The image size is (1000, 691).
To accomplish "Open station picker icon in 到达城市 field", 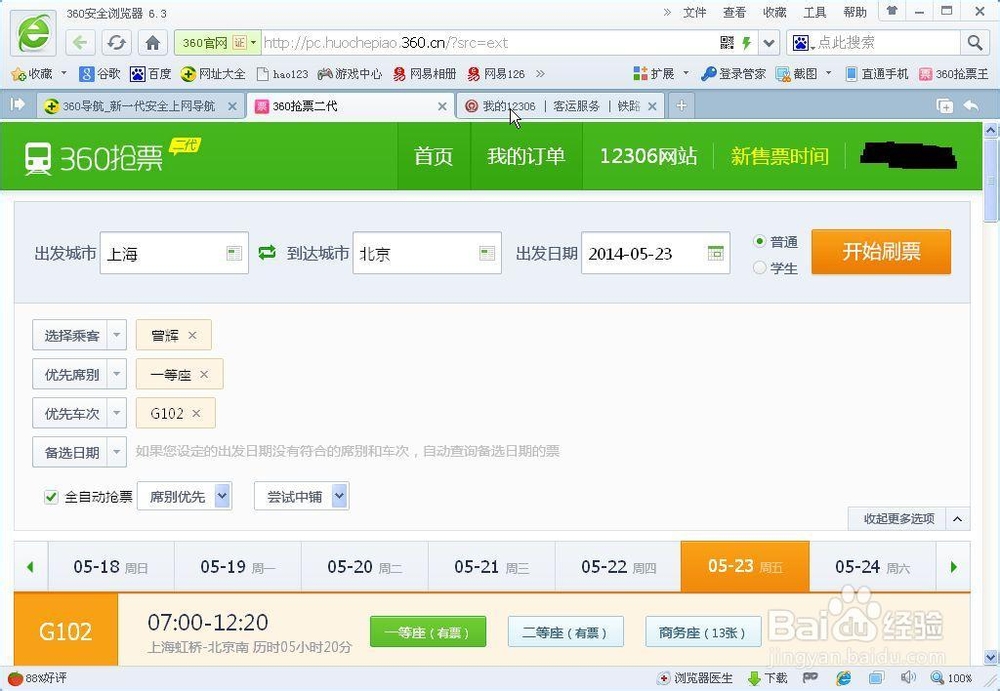I will point(487,253).
